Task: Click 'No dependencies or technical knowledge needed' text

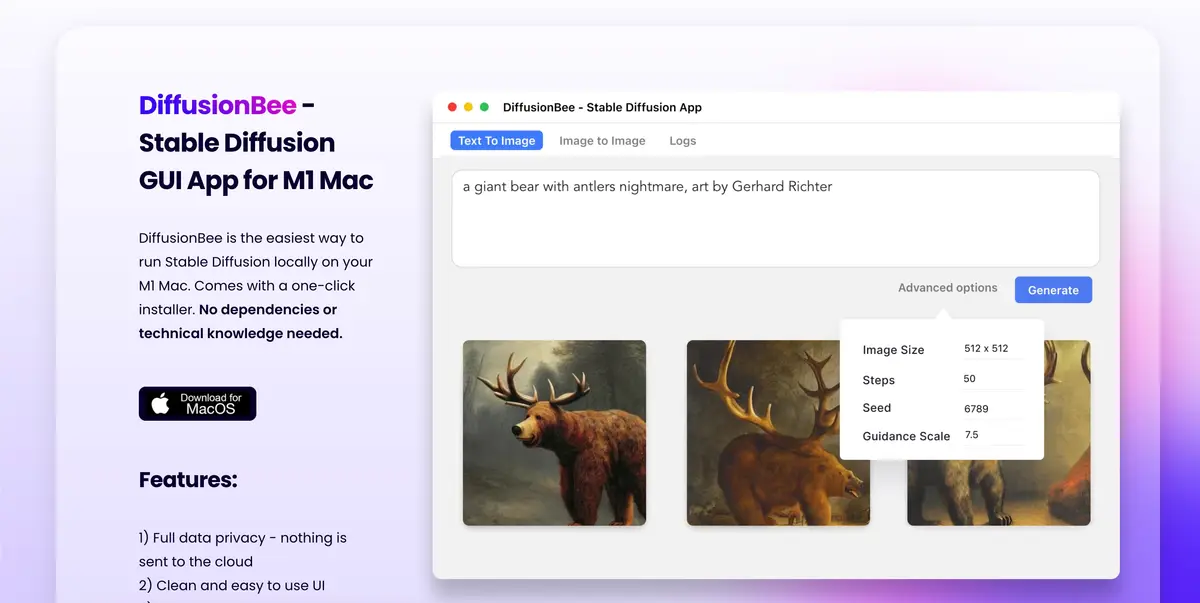Action: click(241, 322)
